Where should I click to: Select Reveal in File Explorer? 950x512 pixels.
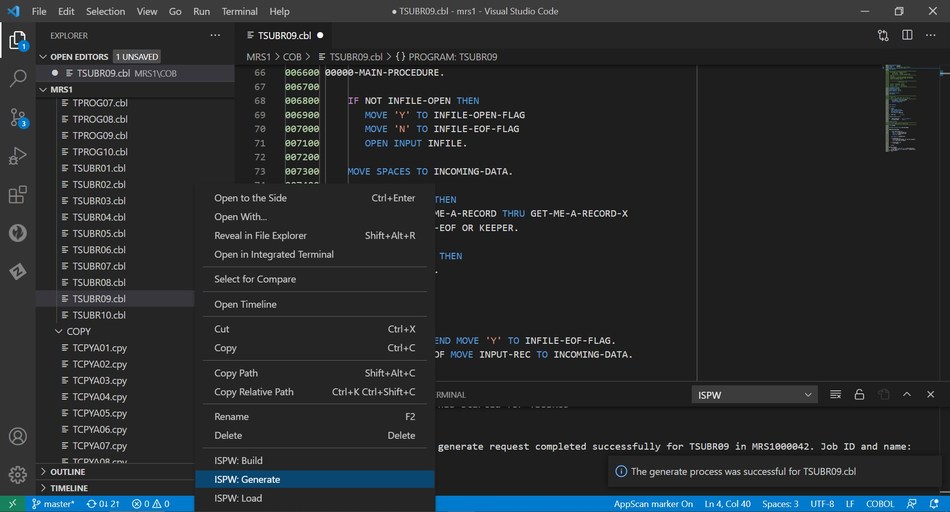[x=315, y=236]
